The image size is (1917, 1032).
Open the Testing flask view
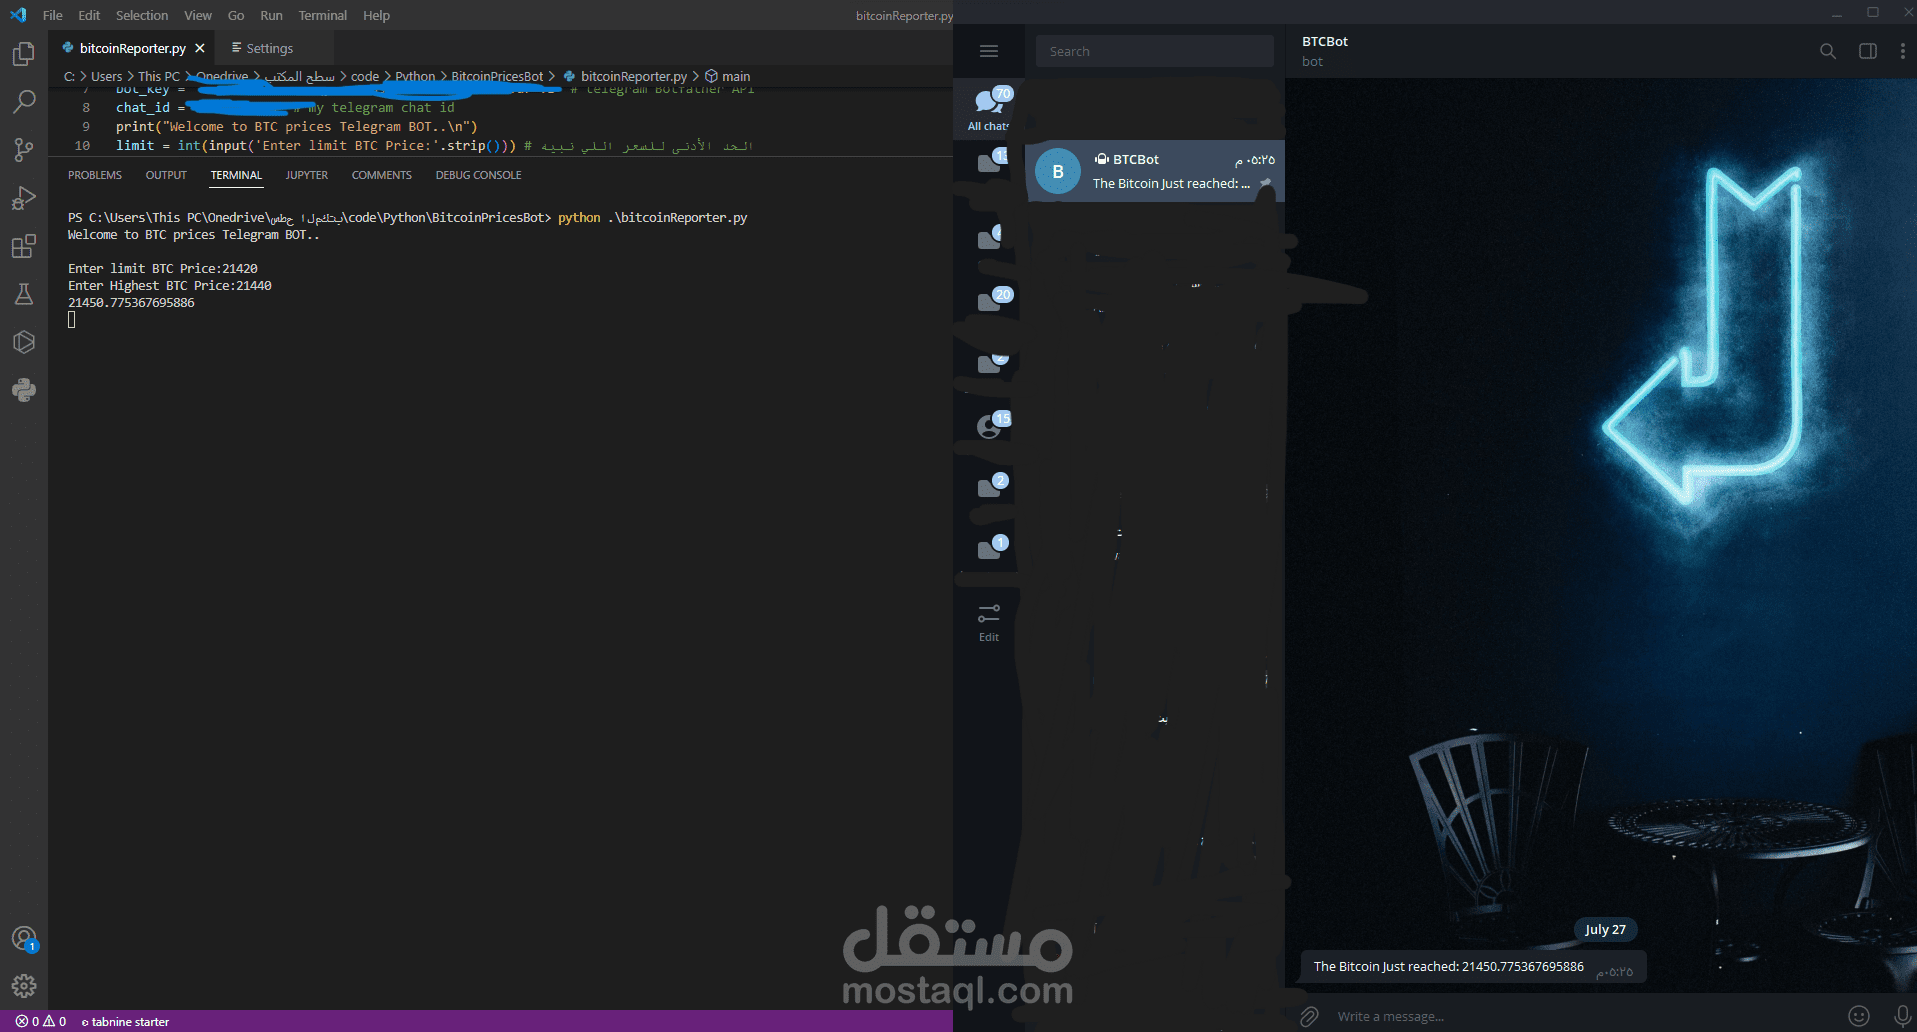pos(24,294)
